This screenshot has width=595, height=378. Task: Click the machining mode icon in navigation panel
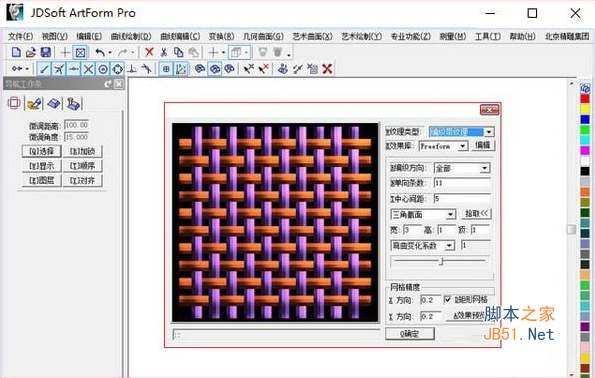point(73,103)
